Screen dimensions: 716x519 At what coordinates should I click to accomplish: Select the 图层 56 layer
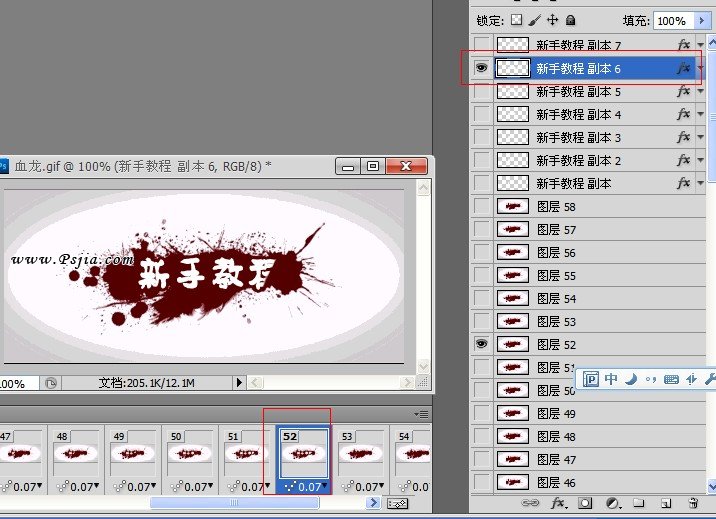599,252
